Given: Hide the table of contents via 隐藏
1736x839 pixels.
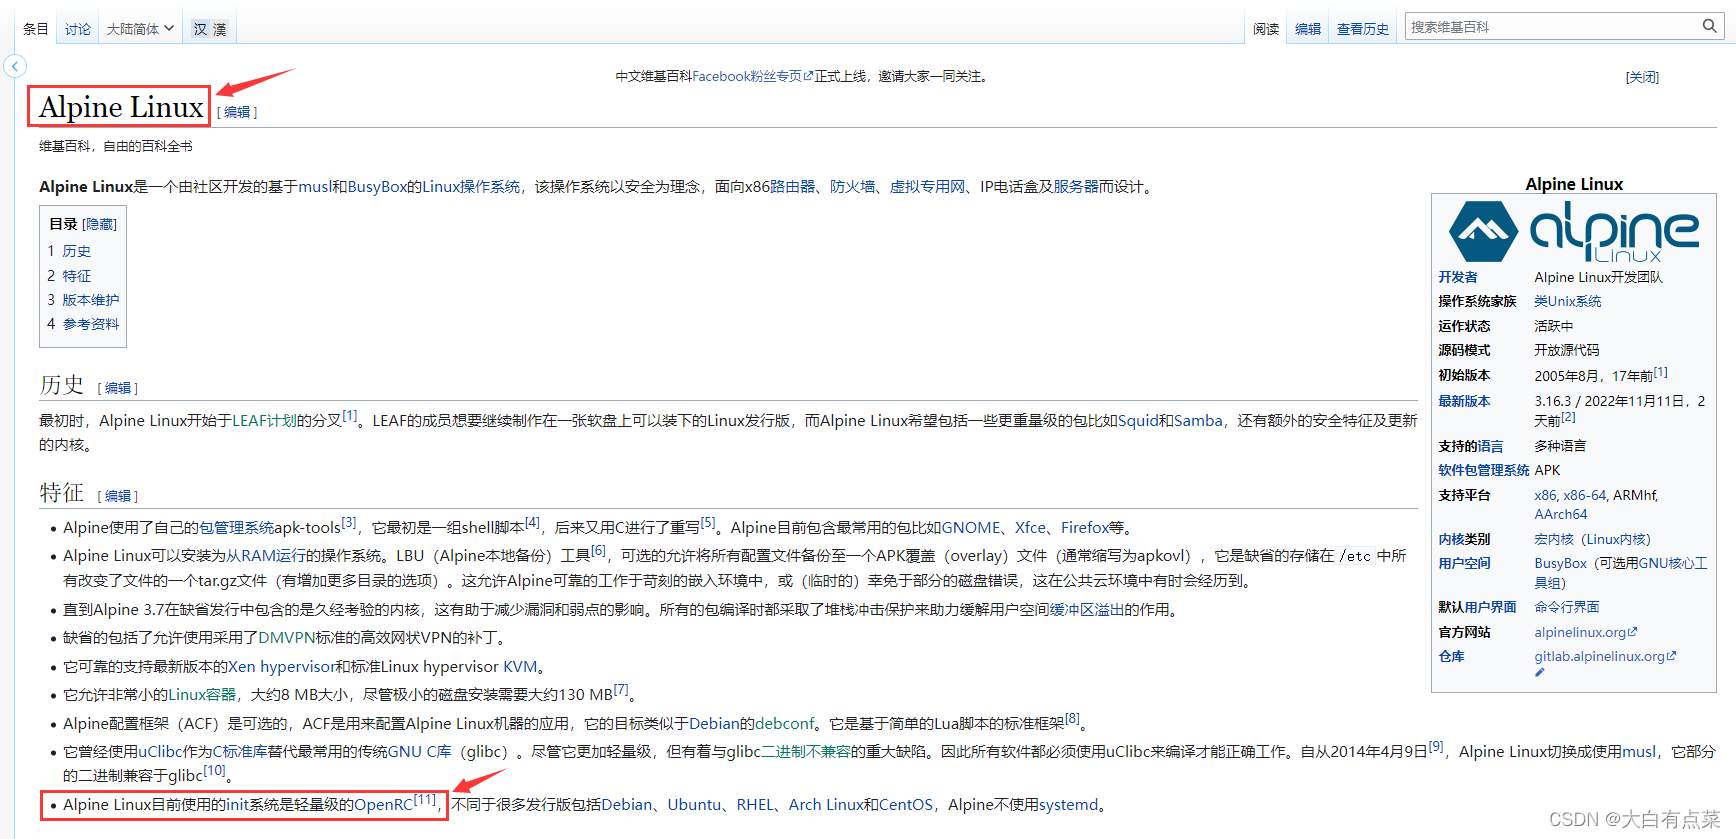Looking at the screenshot, I should pyautogui.click(x=100, y=224).
